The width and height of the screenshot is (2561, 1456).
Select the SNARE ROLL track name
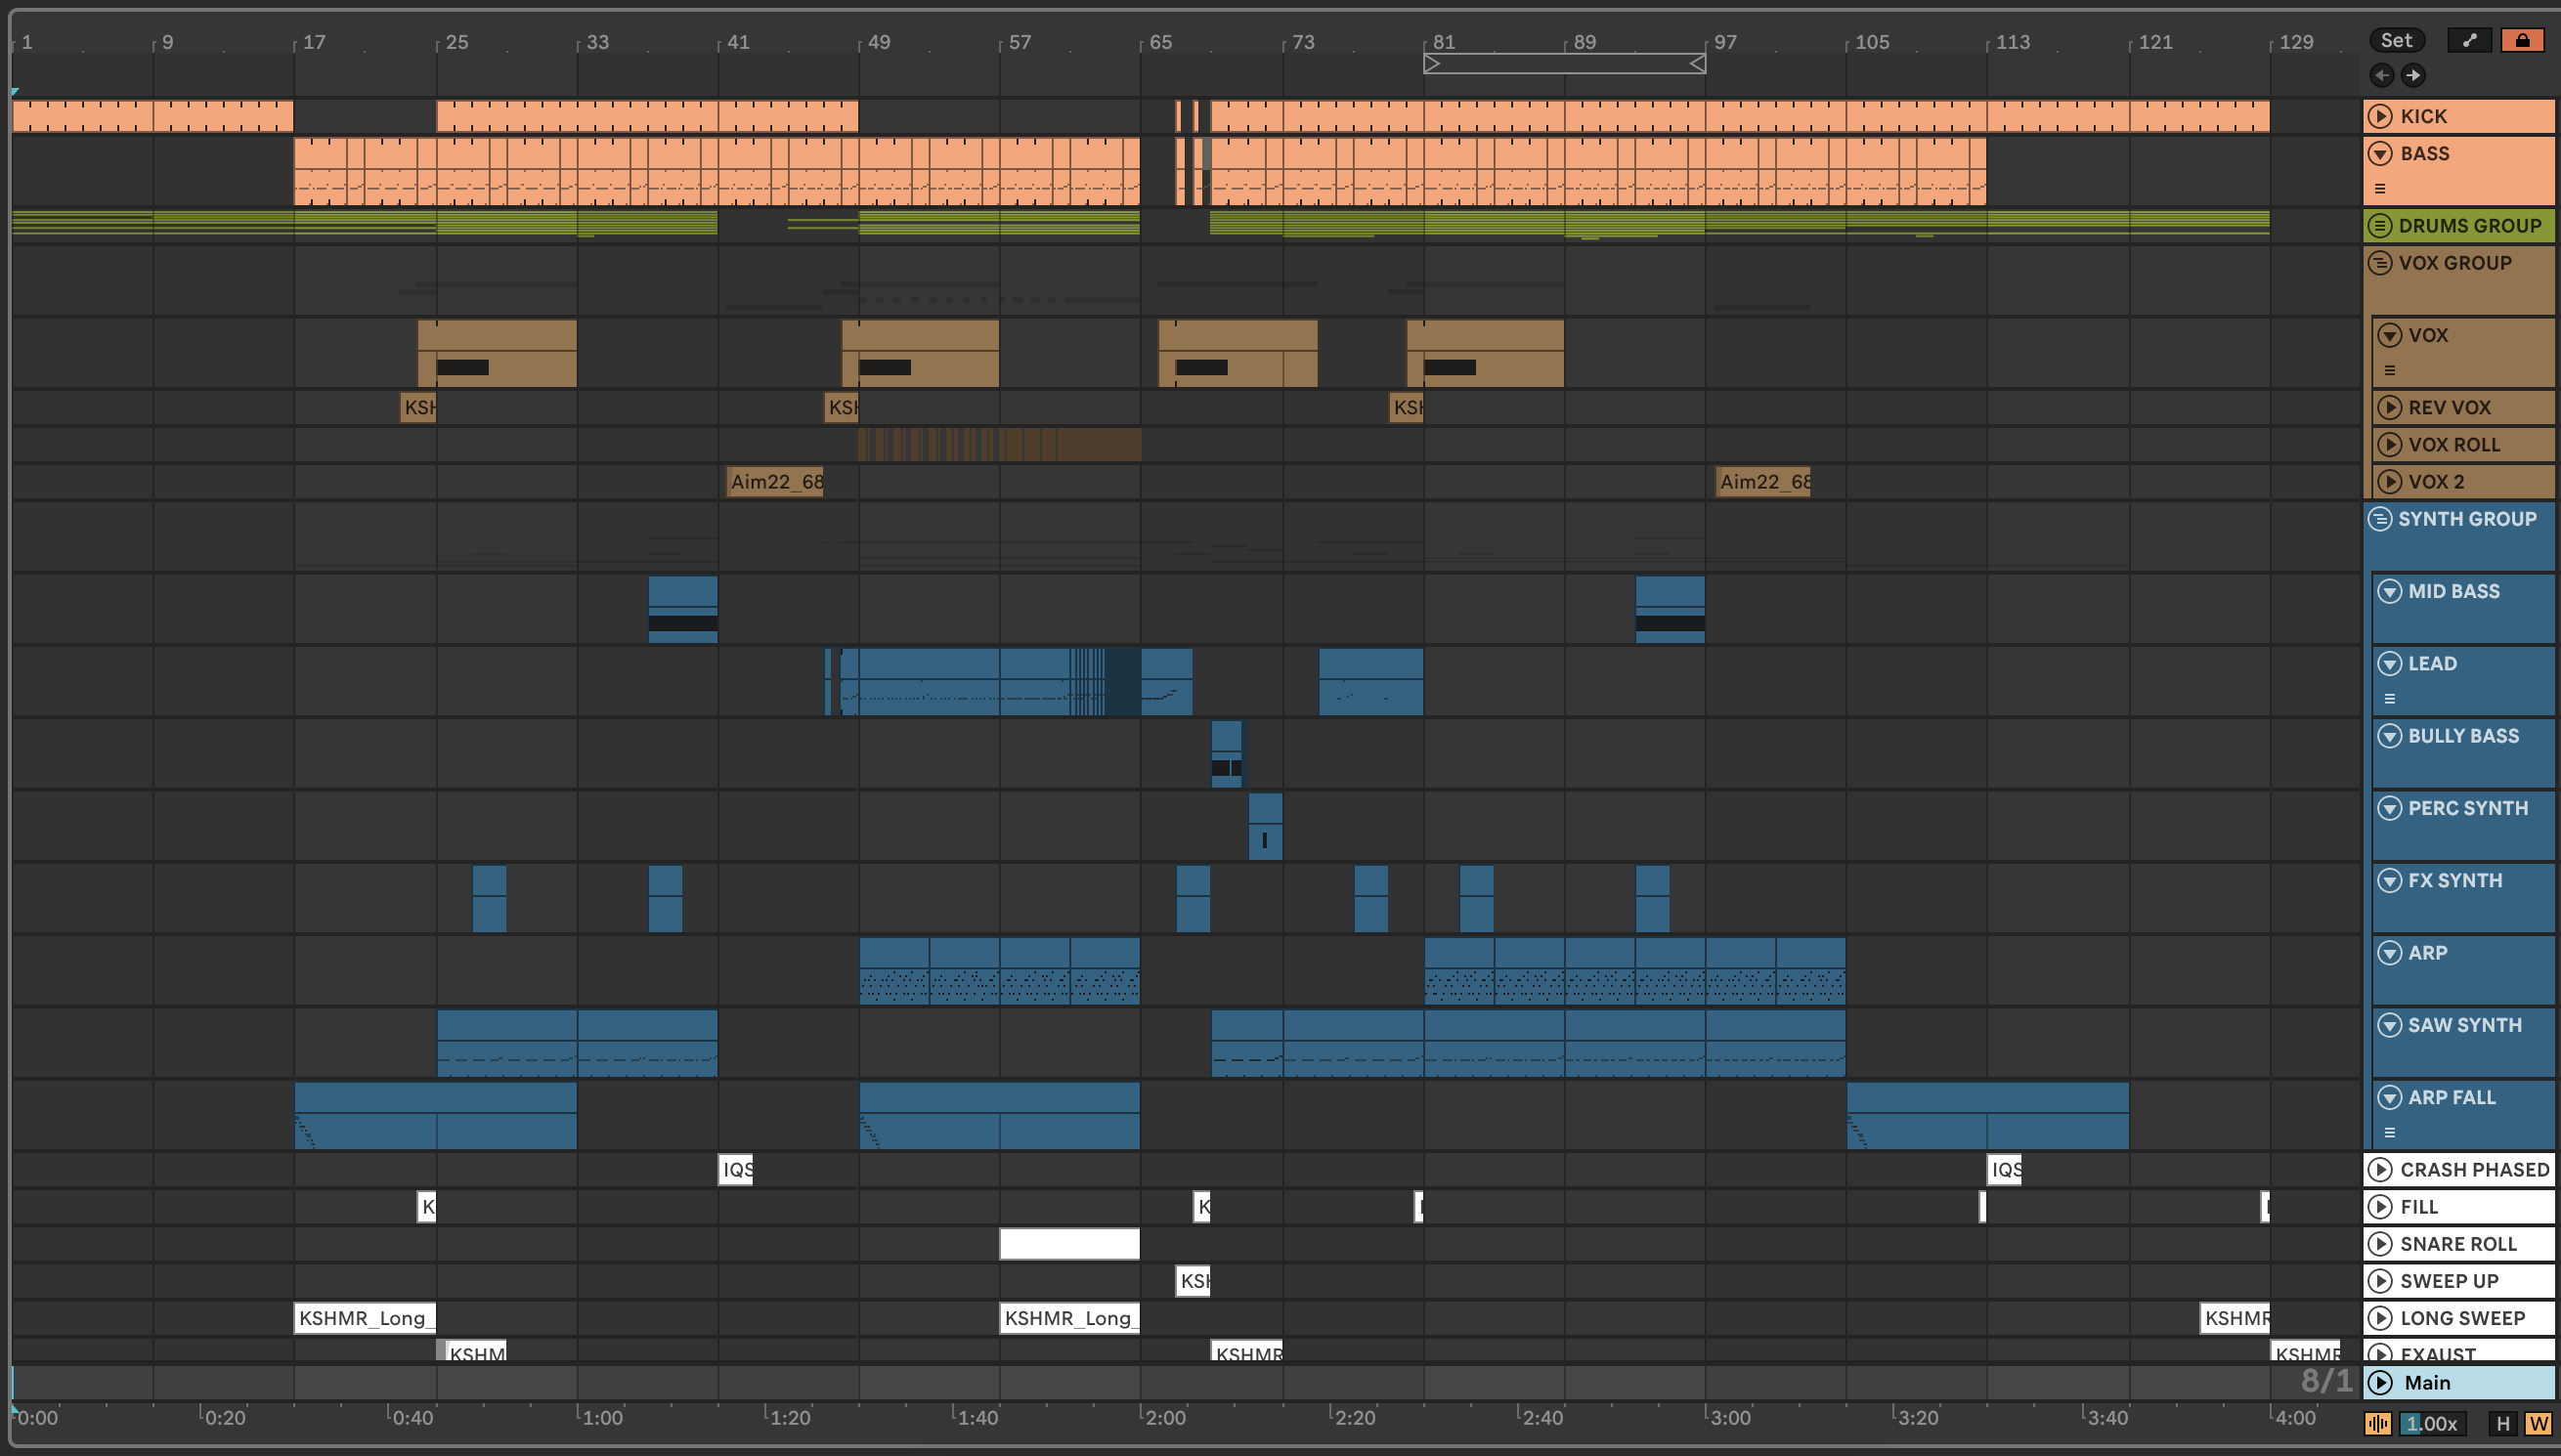[2458, 1243]
